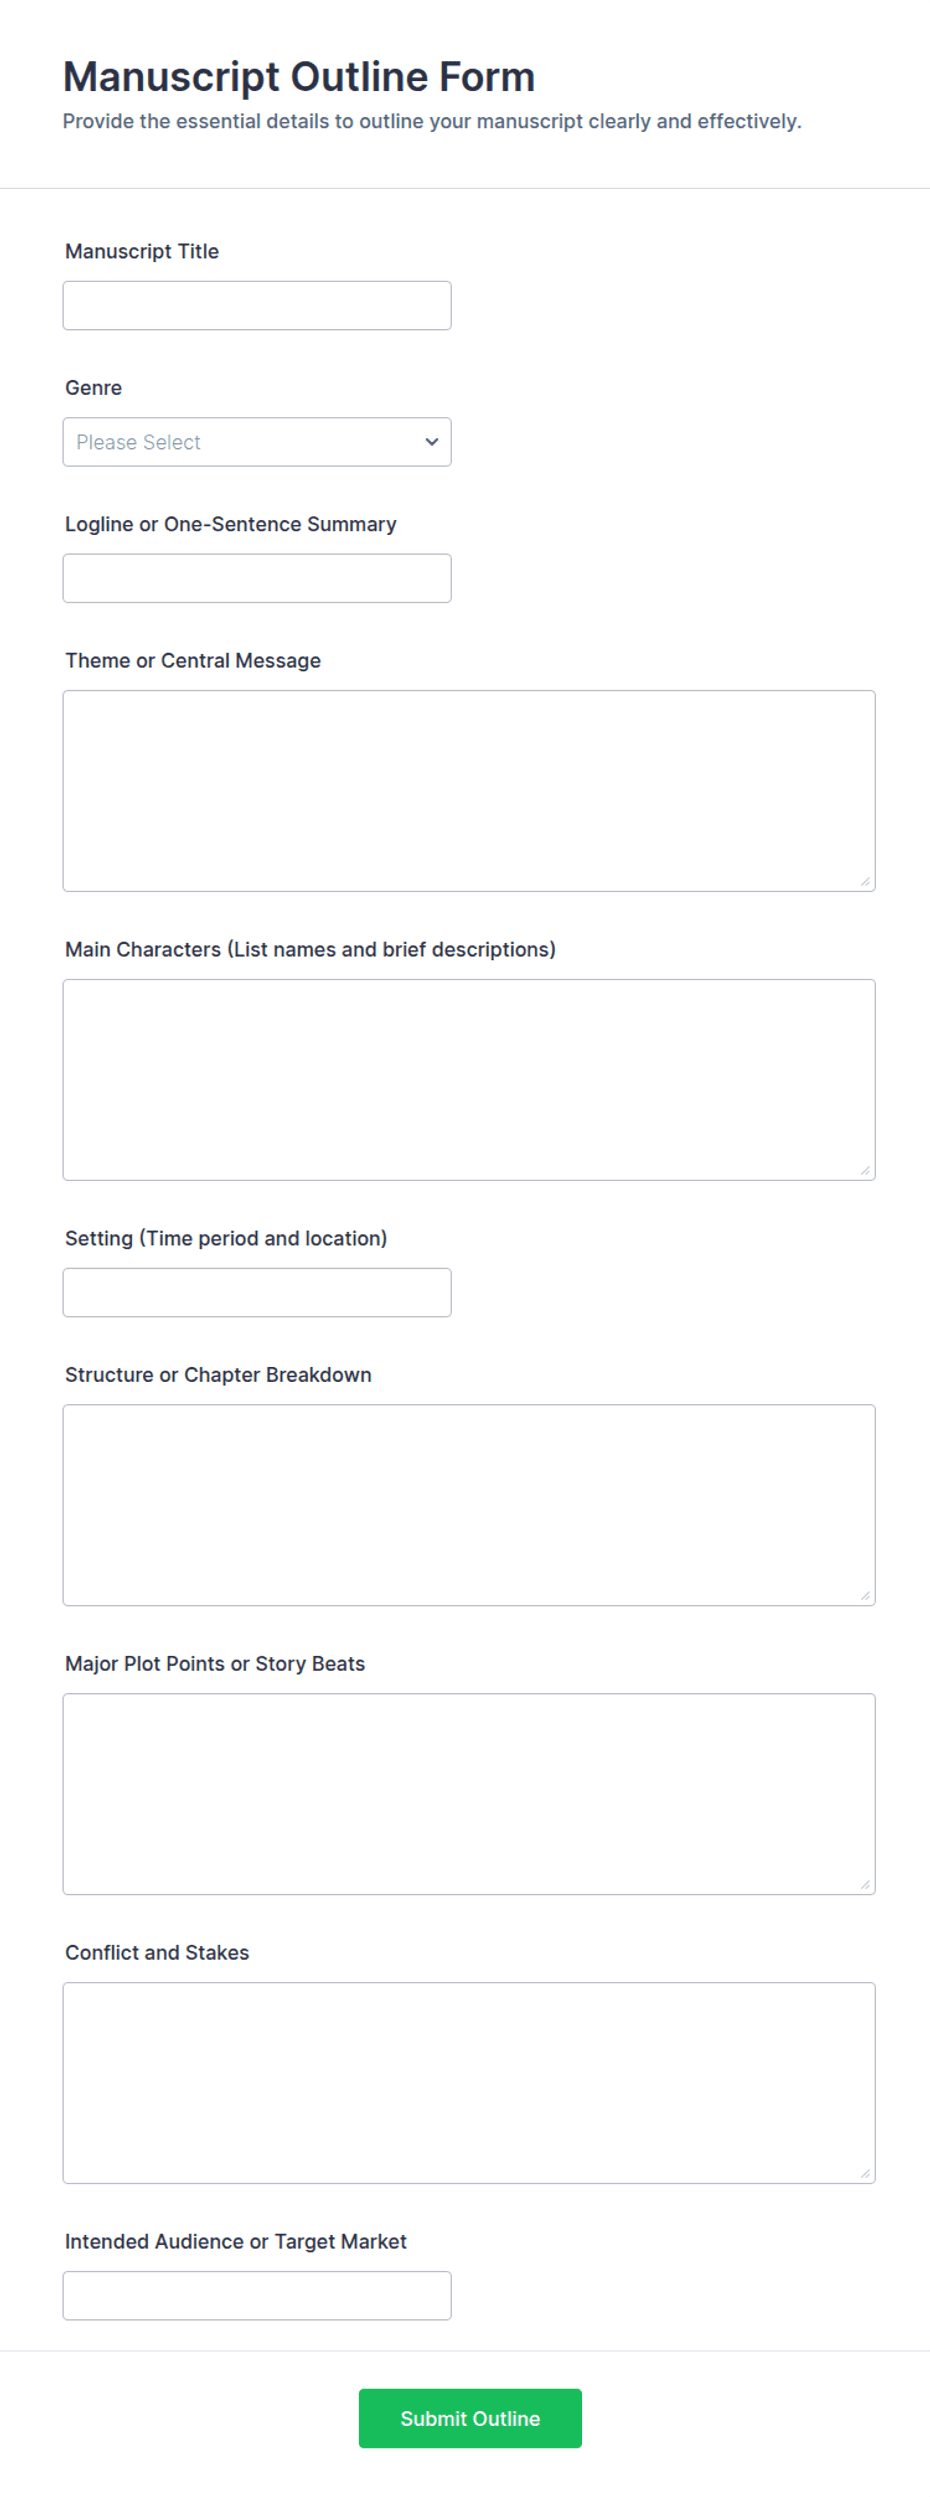930x2497 pixels.
Task: Focus the Setting time period and location field
Action: 257,1292
